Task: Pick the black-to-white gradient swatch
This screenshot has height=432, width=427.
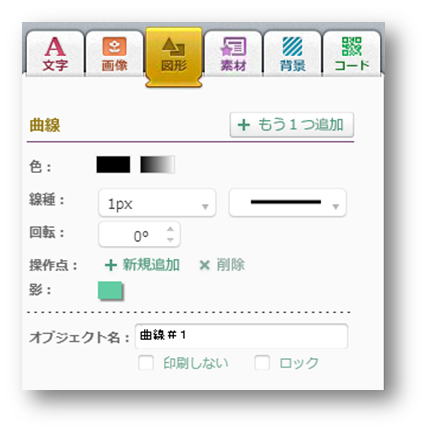Action: (157, 165)
